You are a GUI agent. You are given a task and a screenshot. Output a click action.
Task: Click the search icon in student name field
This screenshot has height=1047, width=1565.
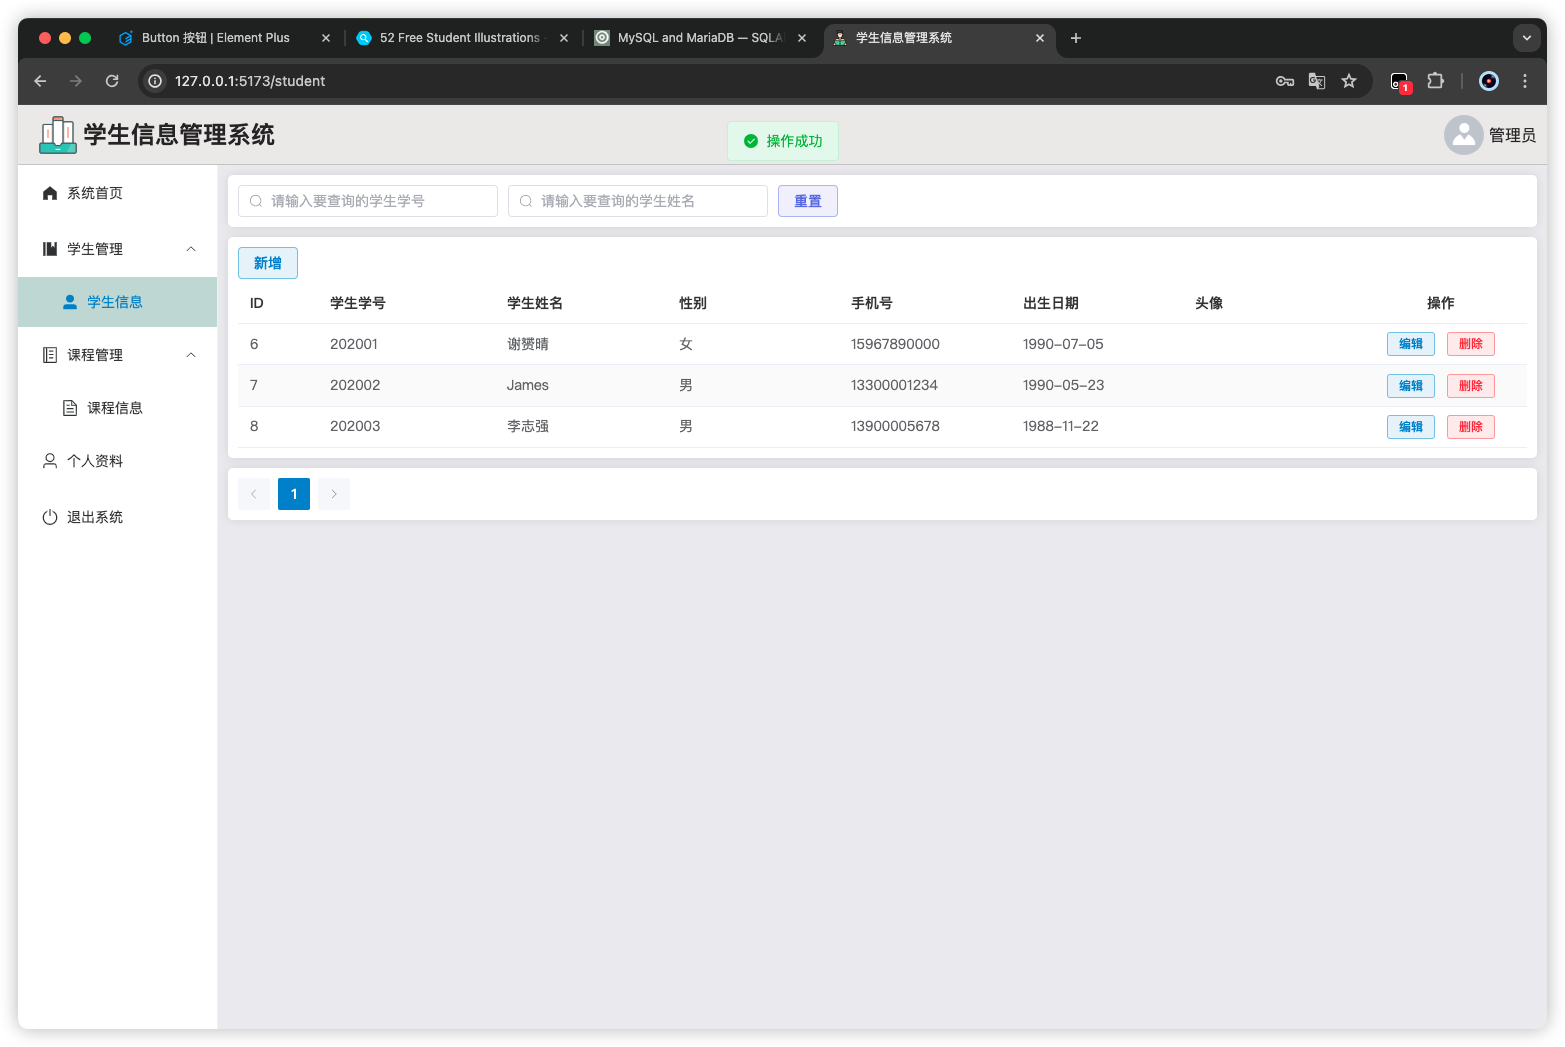[526, 201]
